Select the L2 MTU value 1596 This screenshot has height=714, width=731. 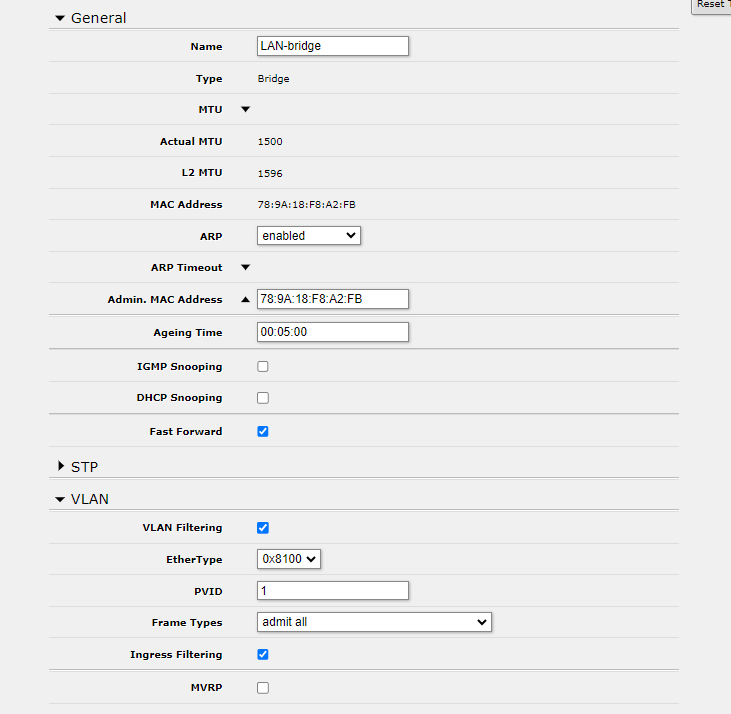[x=270, y=173]
